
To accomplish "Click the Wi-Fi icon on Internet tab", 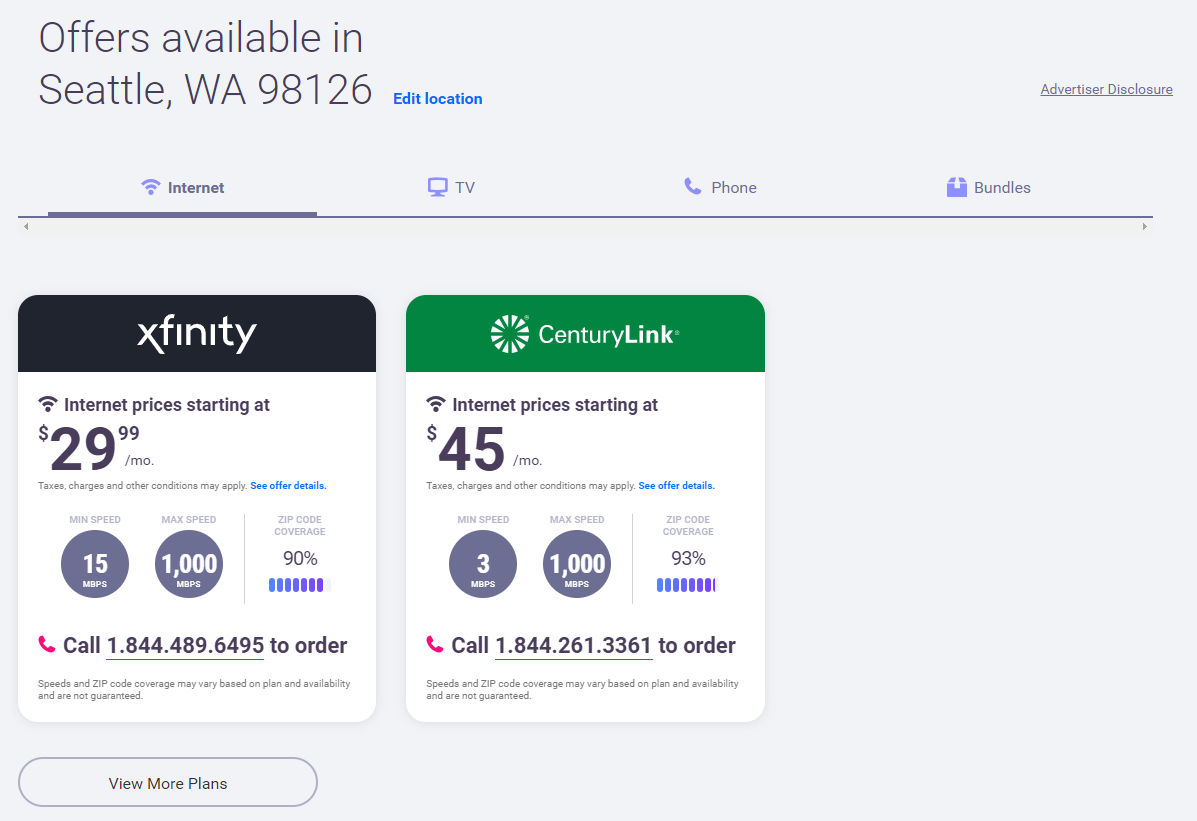I will point(151,187).
